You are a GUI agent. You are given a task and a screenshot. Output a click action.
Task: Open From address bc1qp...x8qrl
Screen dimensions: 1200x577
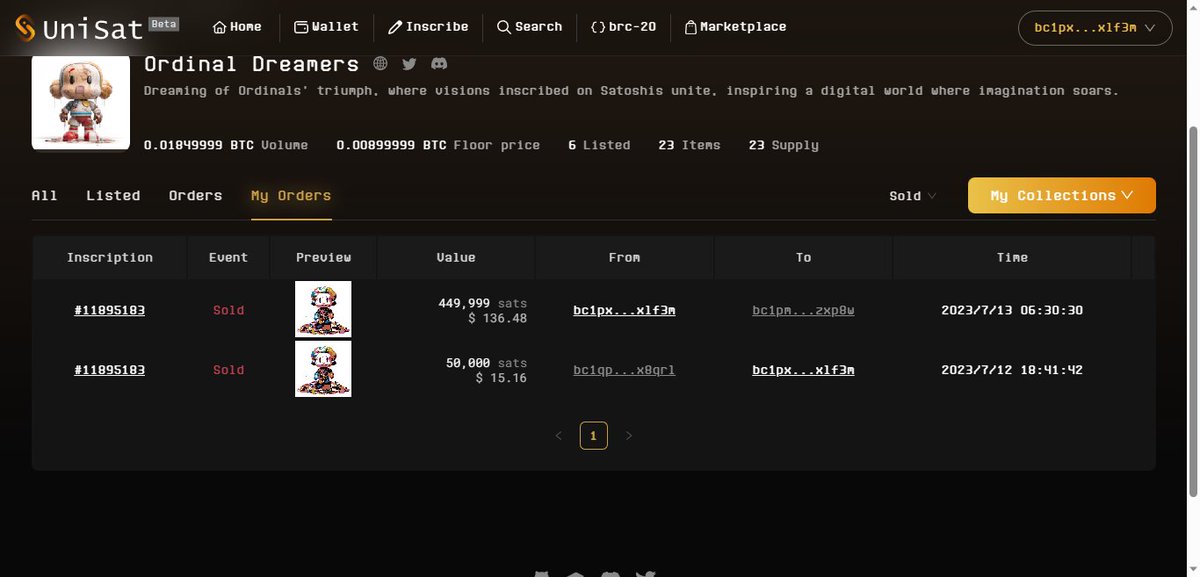pyautogui.click(x=624, y=370)
